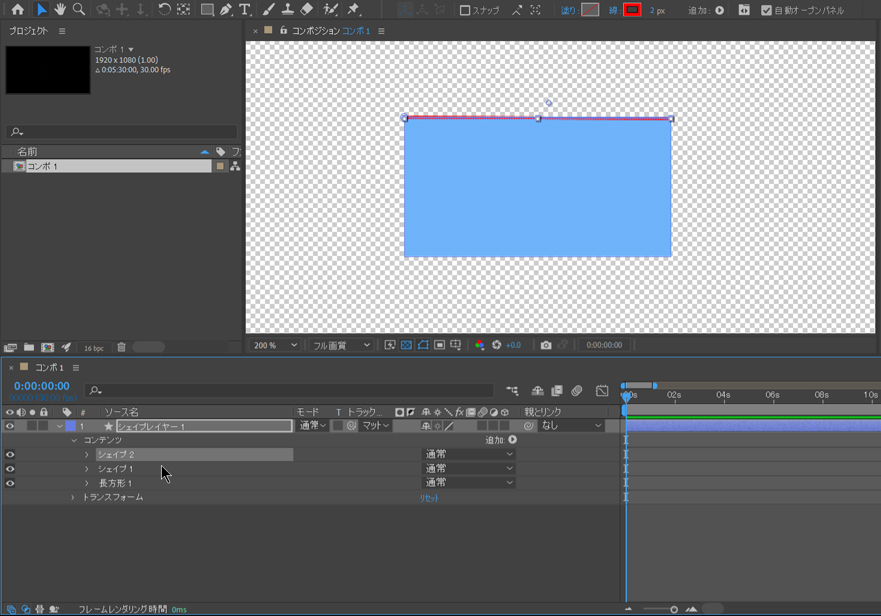Click the Home icon in toolbar
This screenshot has height=616, width=881.
click(17, 10)
